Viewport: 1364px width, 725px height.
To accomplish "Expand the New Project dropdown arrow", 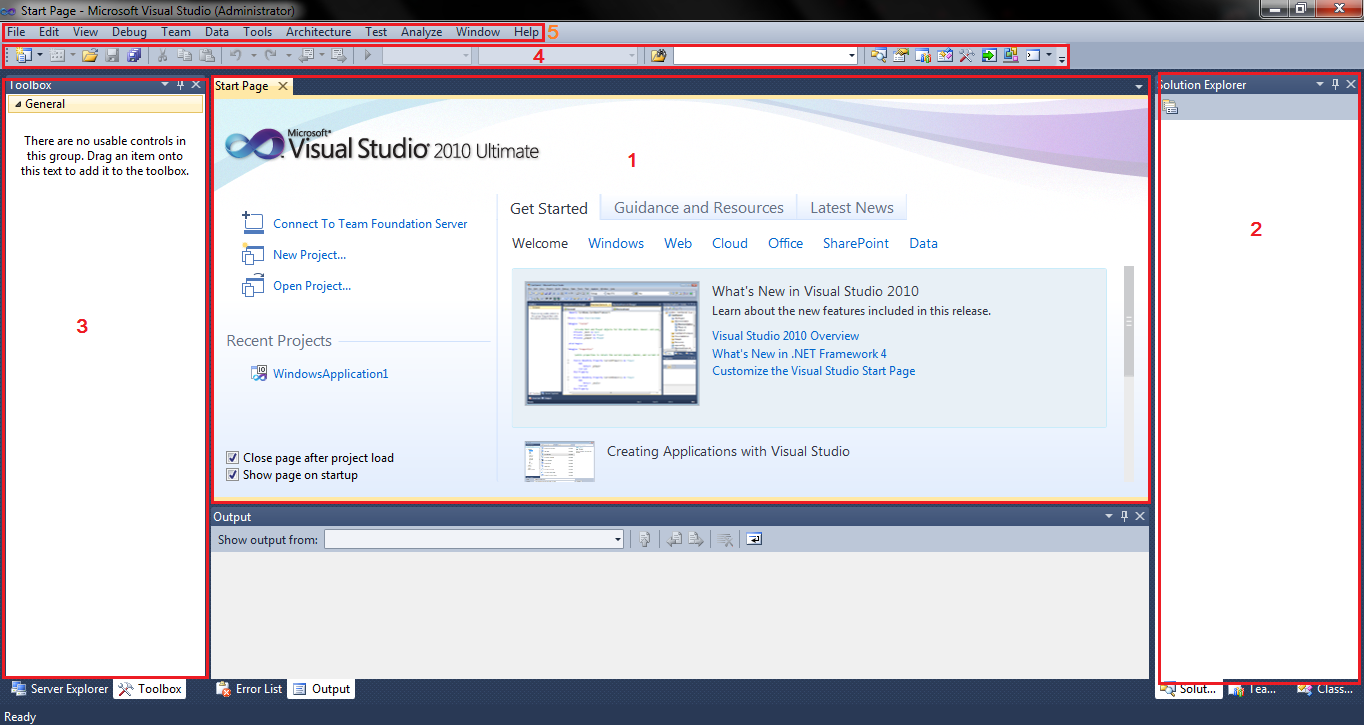I will tap(38, 55).
